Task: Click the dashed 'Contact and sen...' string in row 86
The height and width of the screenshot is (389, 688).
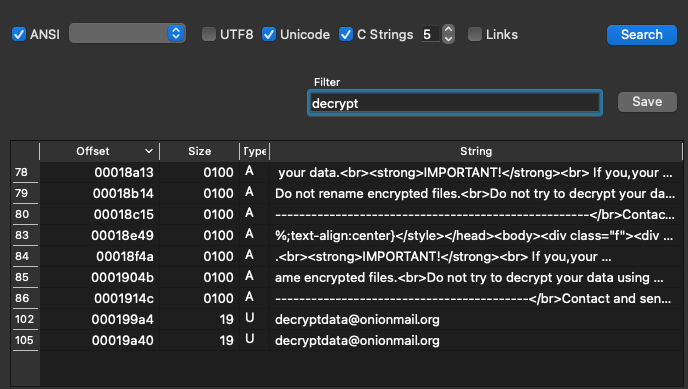Action: (x=473, y=299)
